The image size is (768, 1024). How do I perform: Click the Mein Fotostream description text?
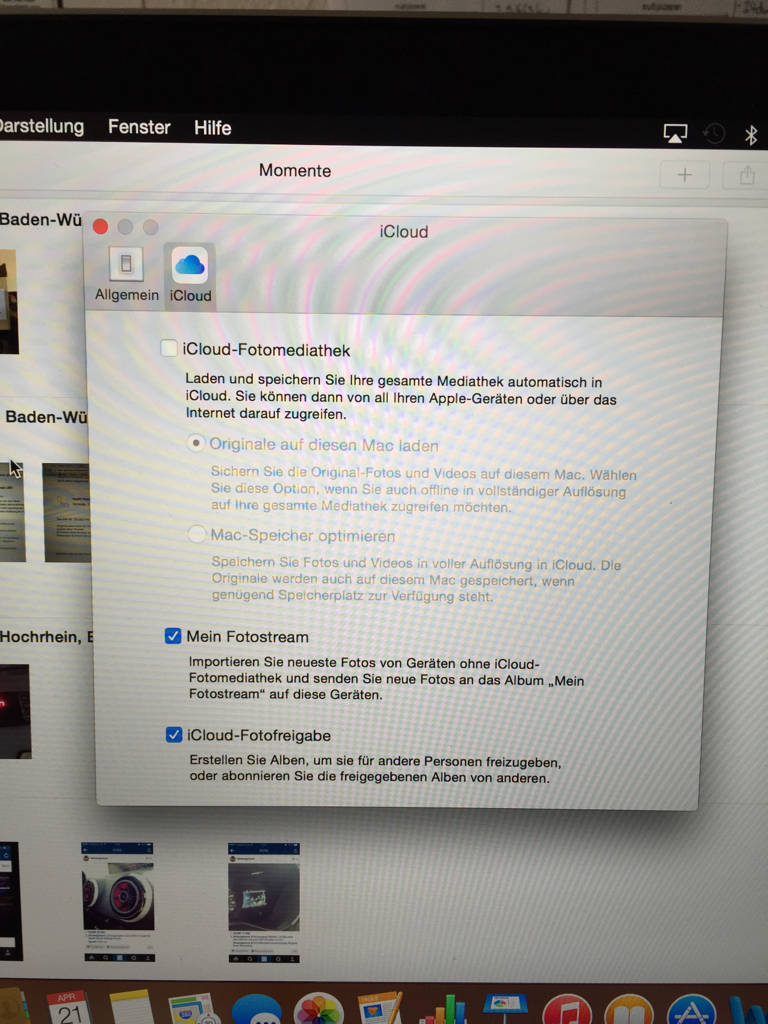point(386,679)
